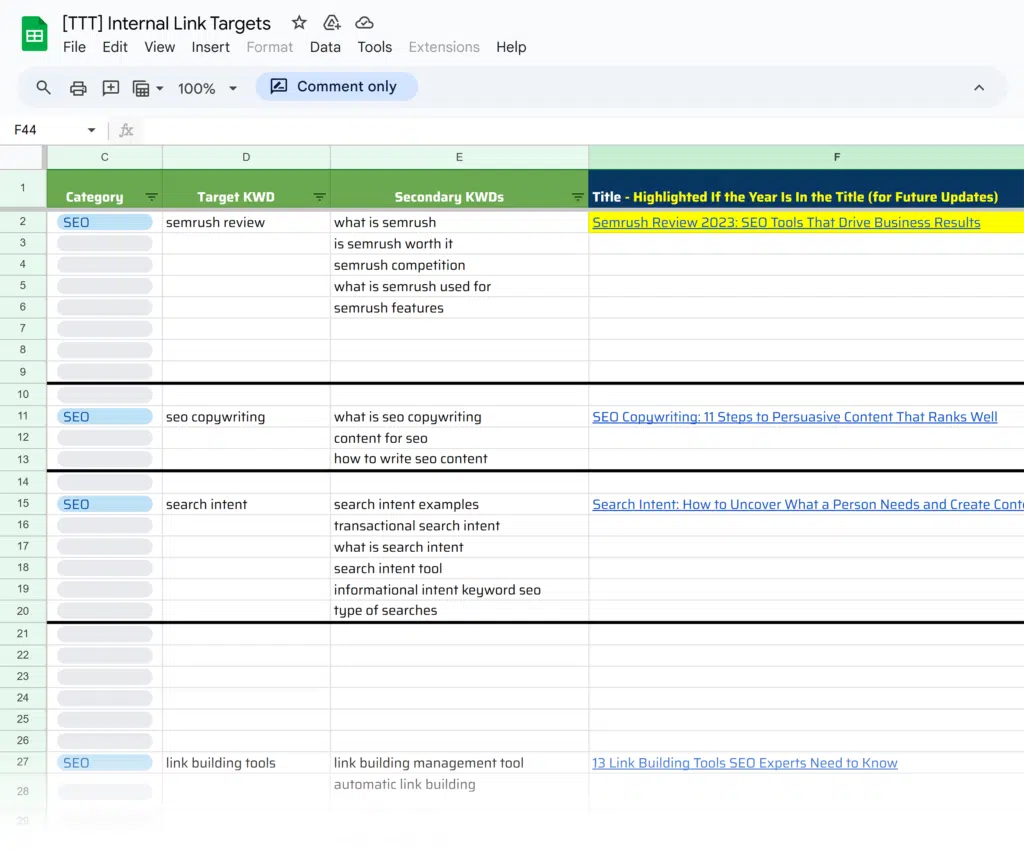Click the print icon in the toolbar
Viewport: 1024px width, 851px height.
[x=78, y=88]
